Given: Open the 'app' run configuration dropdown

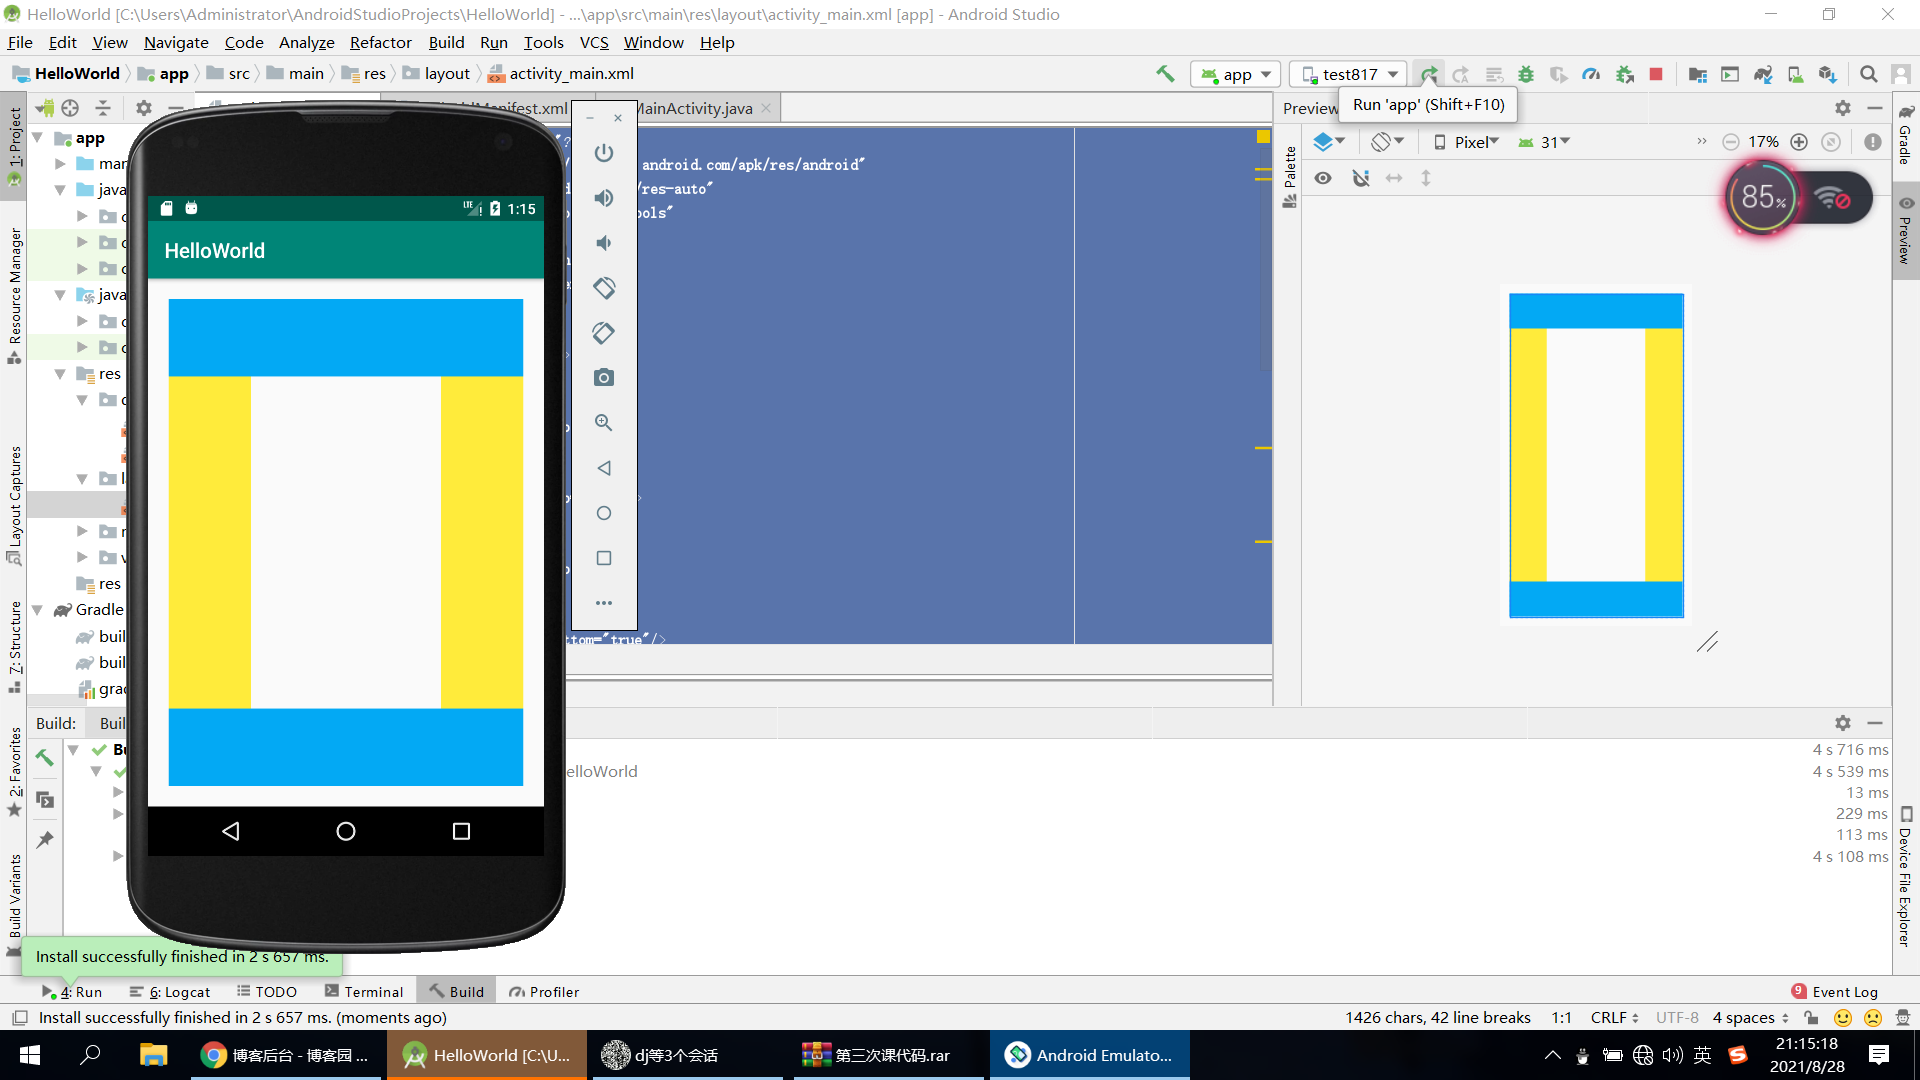Looking at the screenshot, I should pos(1237,74).
